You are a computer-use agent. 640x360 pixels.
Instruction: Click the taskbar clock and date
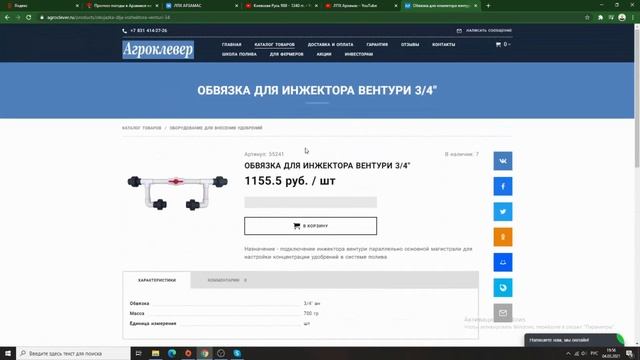[611, 353]
